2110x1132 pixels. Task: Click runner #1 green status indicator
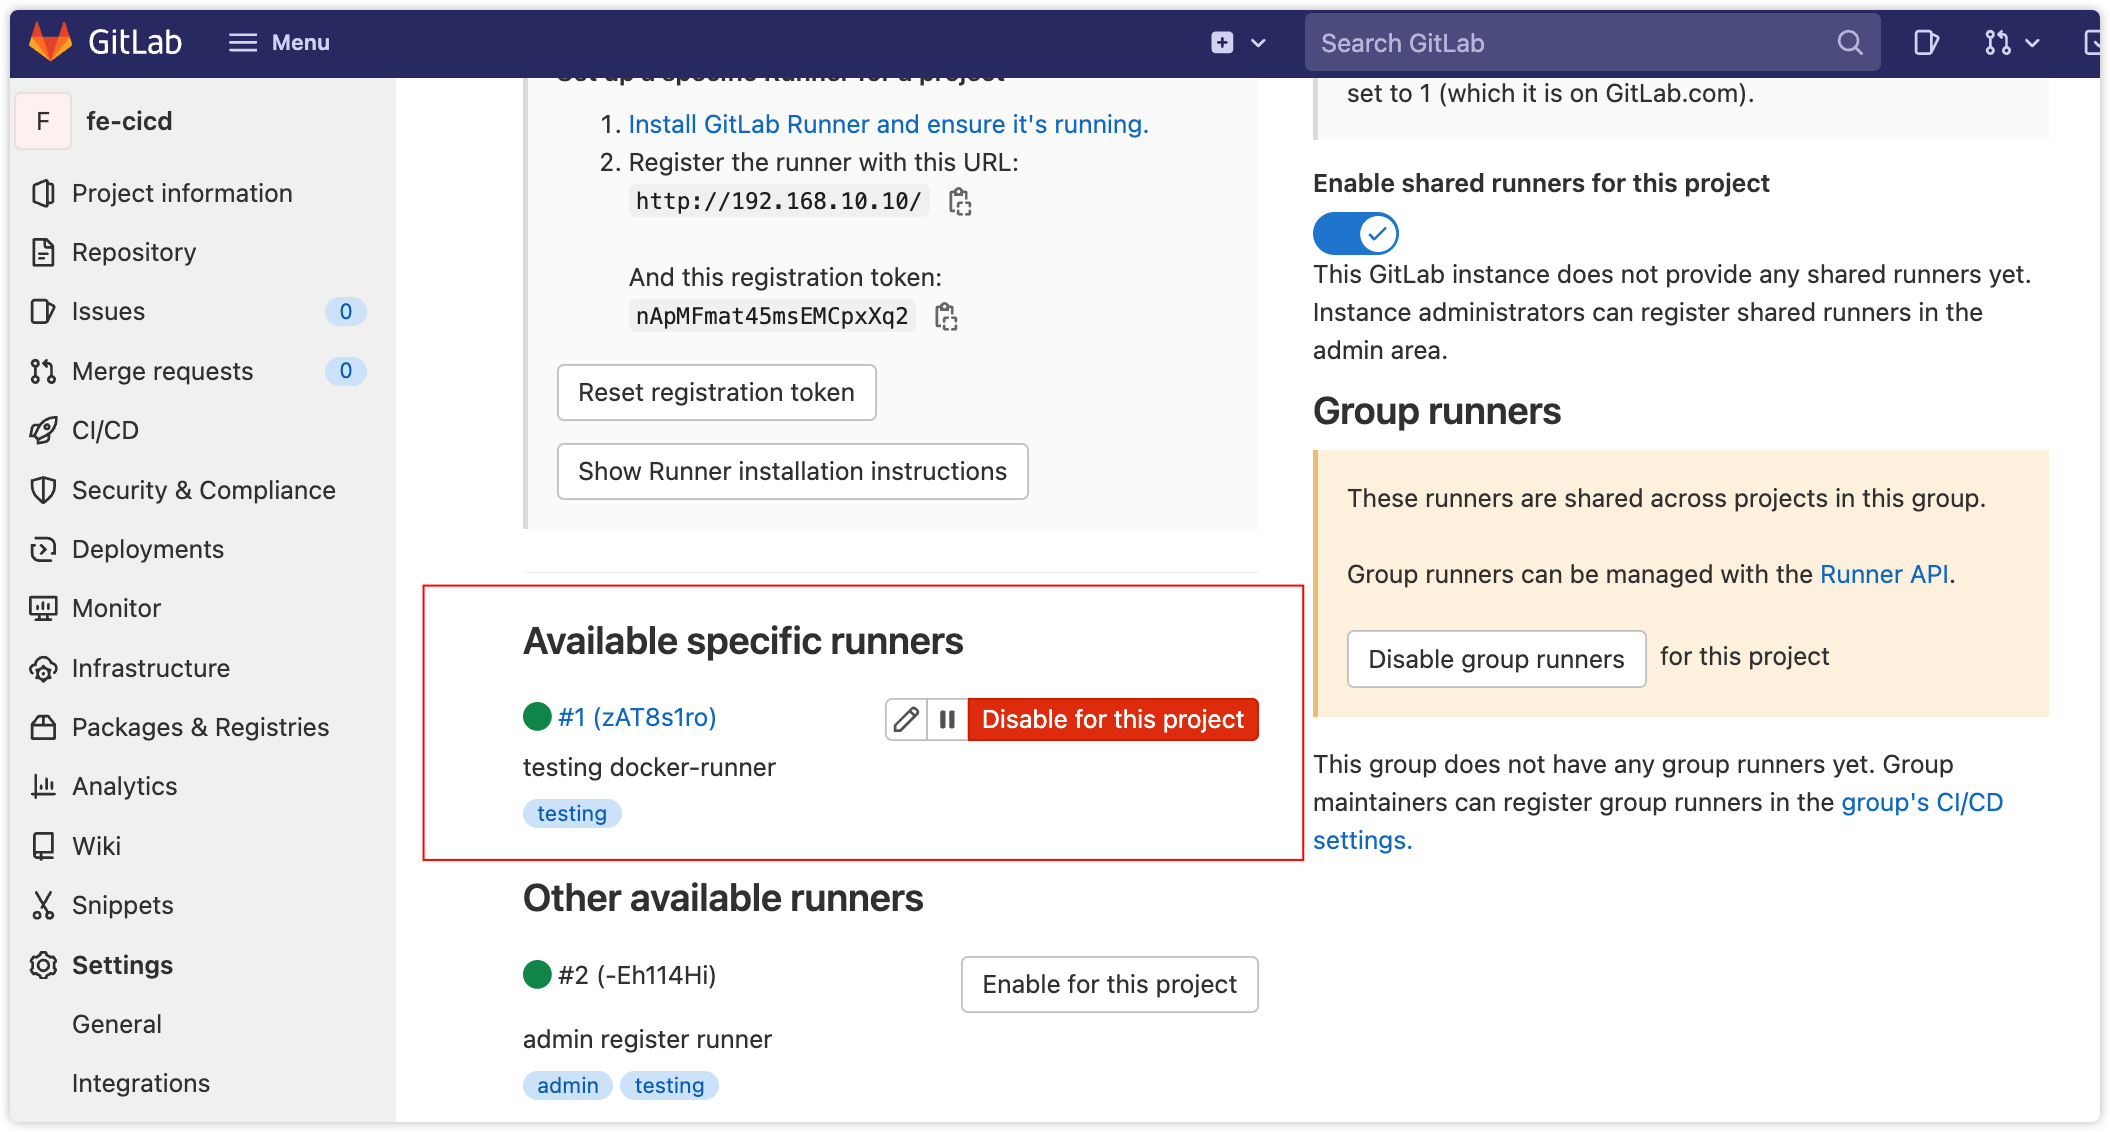tap(537, 716)
